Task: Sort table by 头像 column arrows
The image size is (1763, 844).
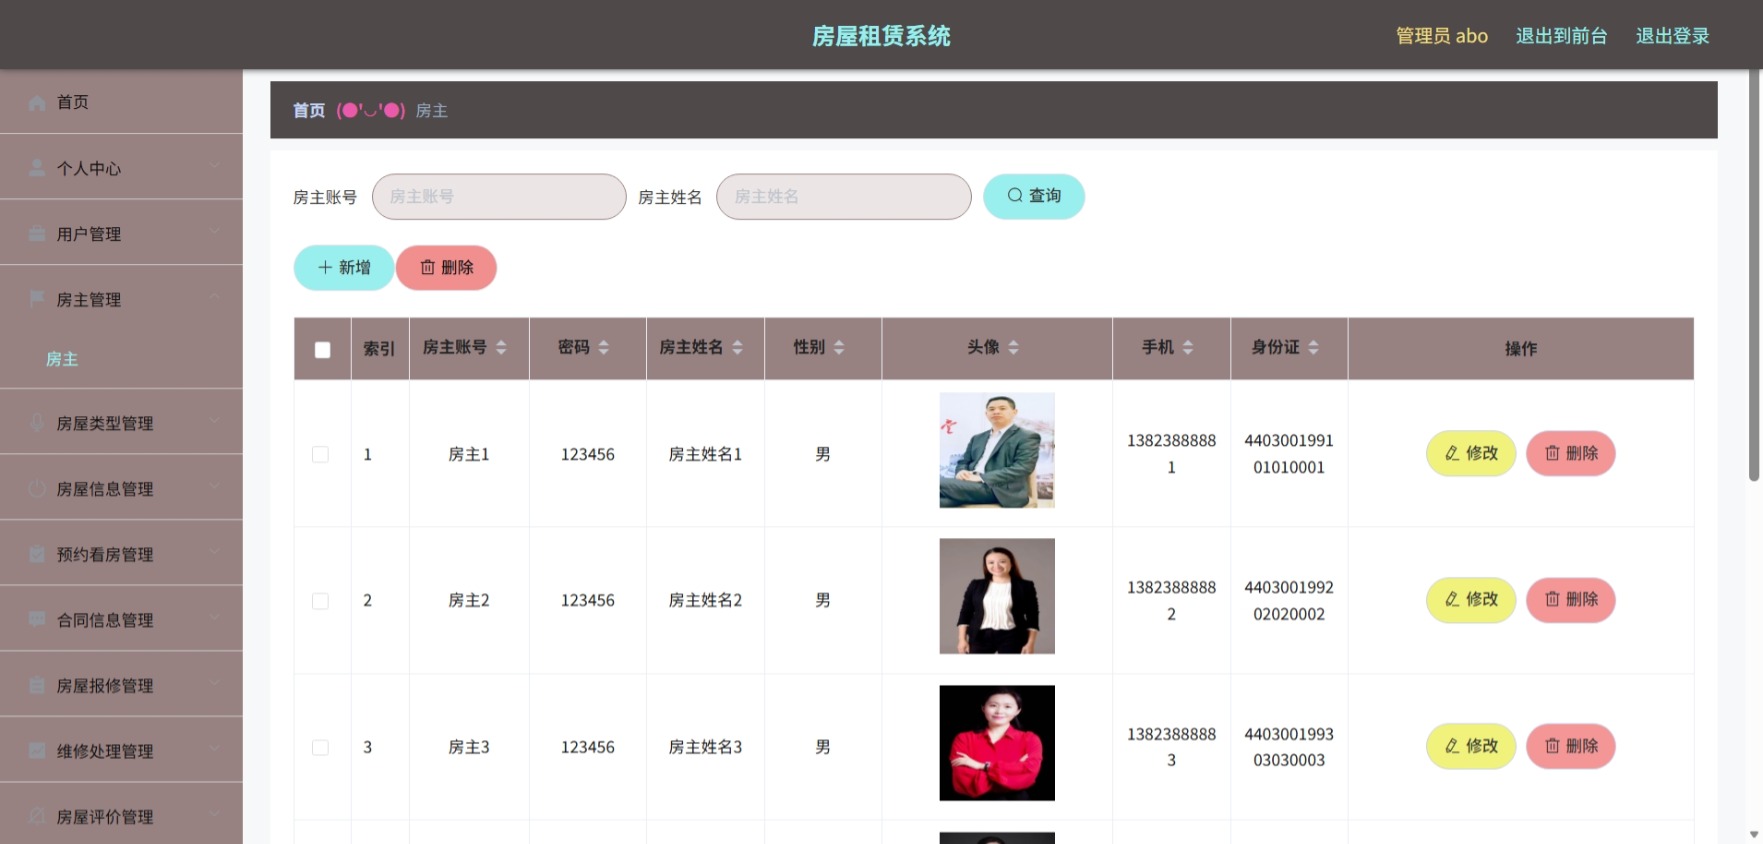Action: click(x=1013, y=348)
